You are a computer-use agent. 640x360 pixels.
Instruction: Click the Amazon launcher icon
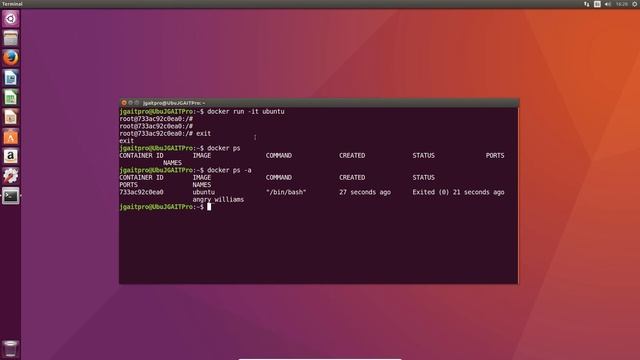11,156
